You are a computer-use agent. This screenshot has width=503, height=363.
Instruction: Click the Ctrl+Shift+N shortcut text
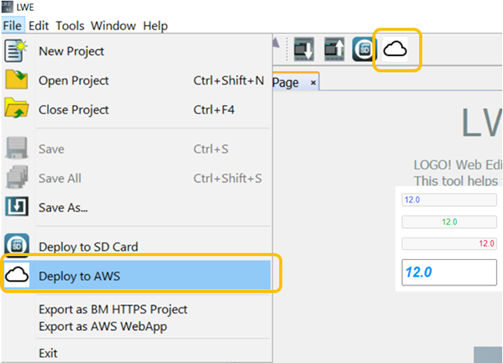tap(229, 80)
